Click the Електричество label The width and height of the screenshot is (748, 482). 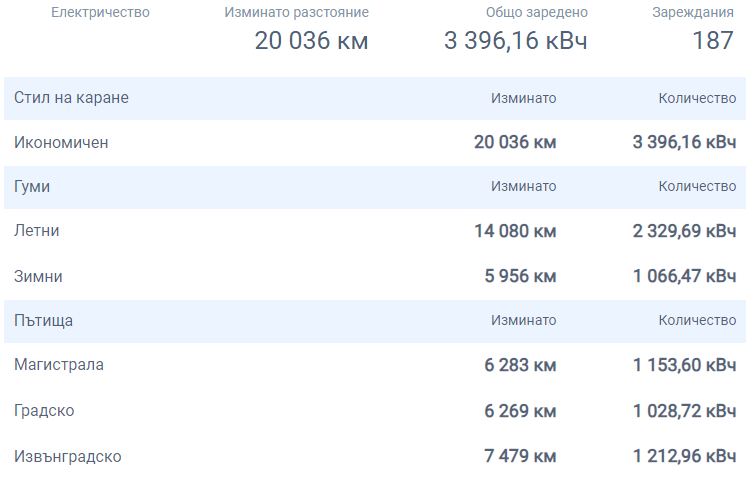tap(100, 13)
